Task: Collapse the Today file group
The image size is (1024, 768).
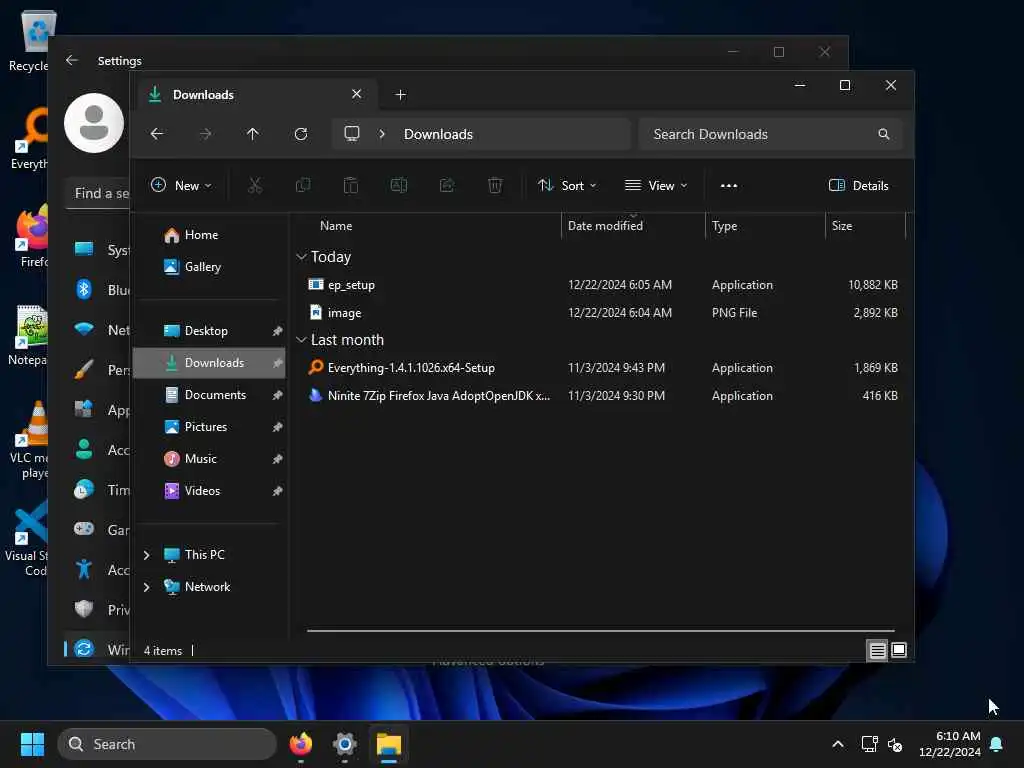Action: (301, 257)
